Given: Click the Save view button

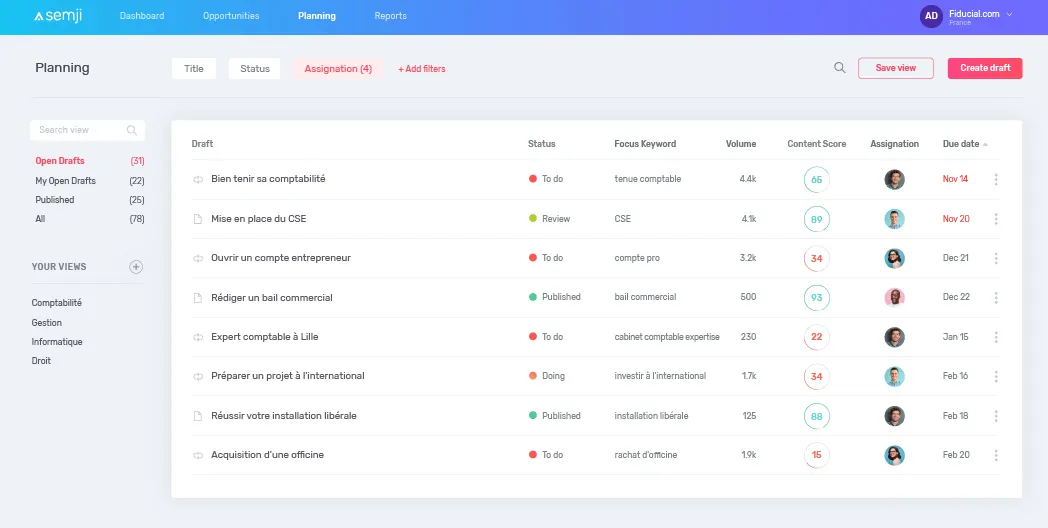Looking at the screenshot, I should (x=895, y=68).
